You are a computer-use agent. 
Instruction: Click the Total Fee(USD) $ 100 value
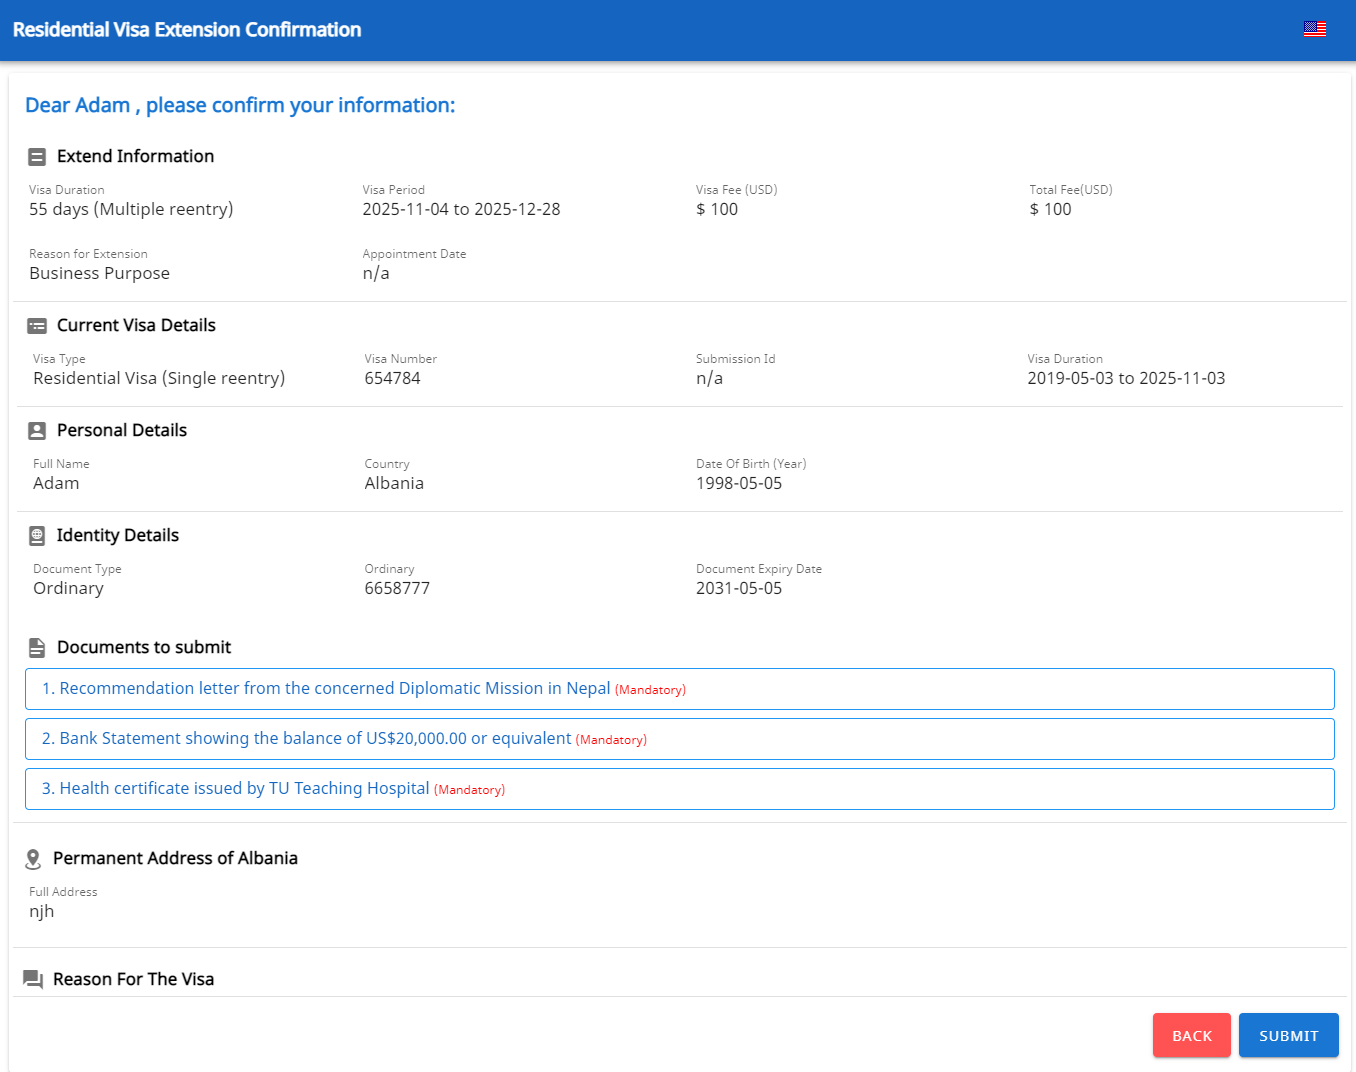[1050, 209]
